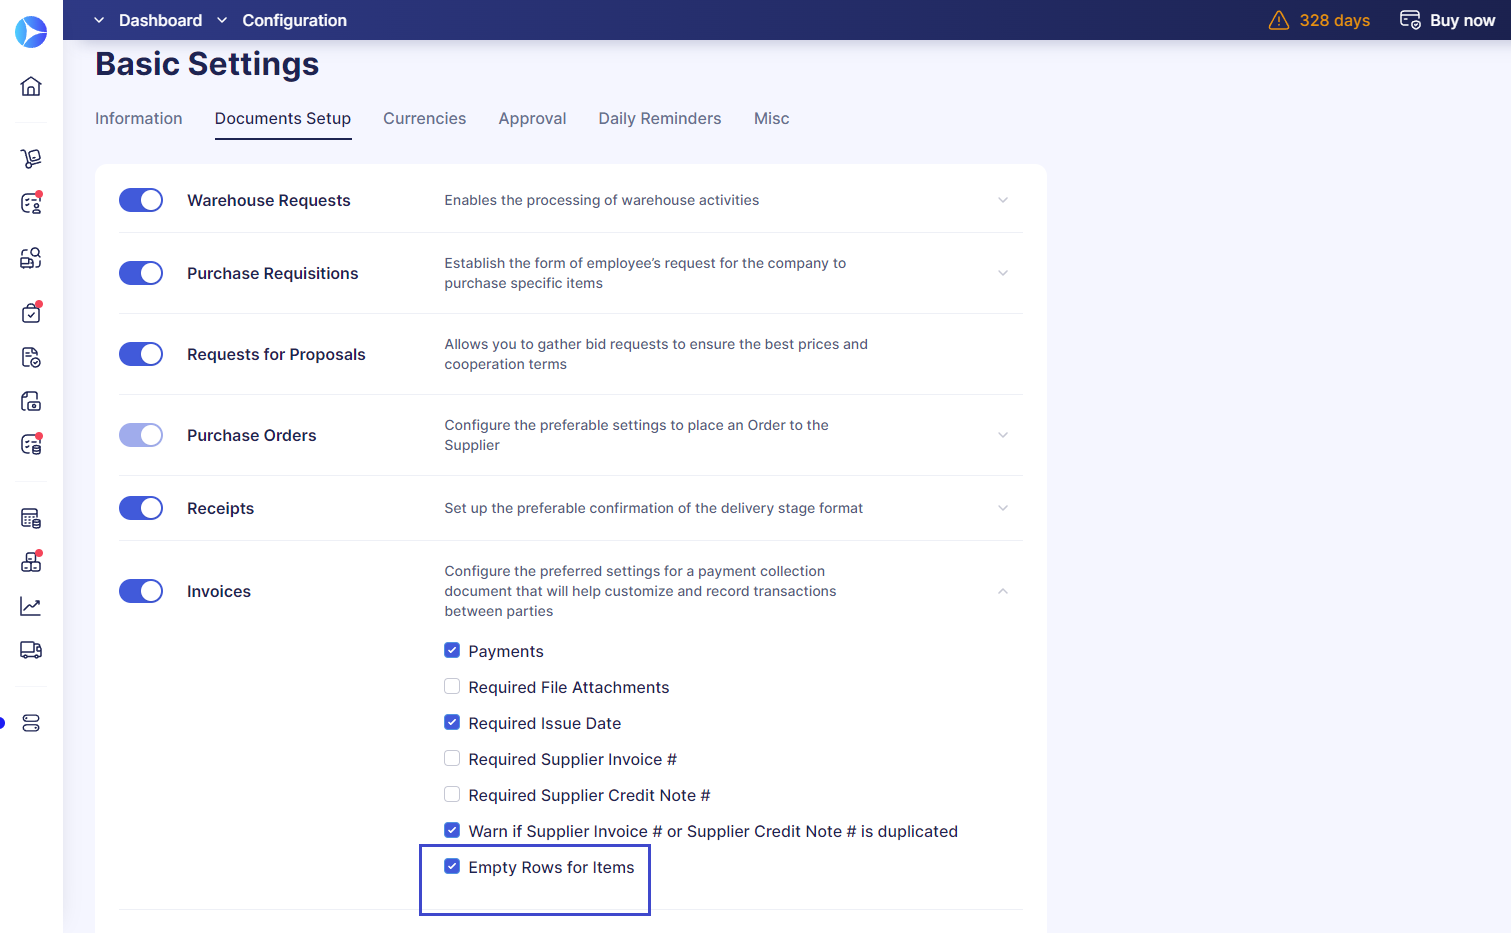Click the orange trial warning triangle icon
The height and width of the screenshot is (933, 1511).
pyautogui.click(x=1279, y=20)
